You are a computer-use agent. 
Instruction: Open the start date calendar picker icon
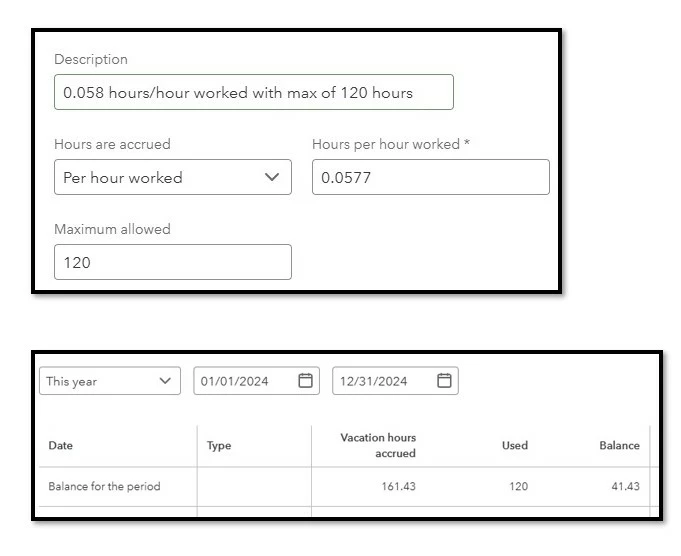tap(305, 381)
